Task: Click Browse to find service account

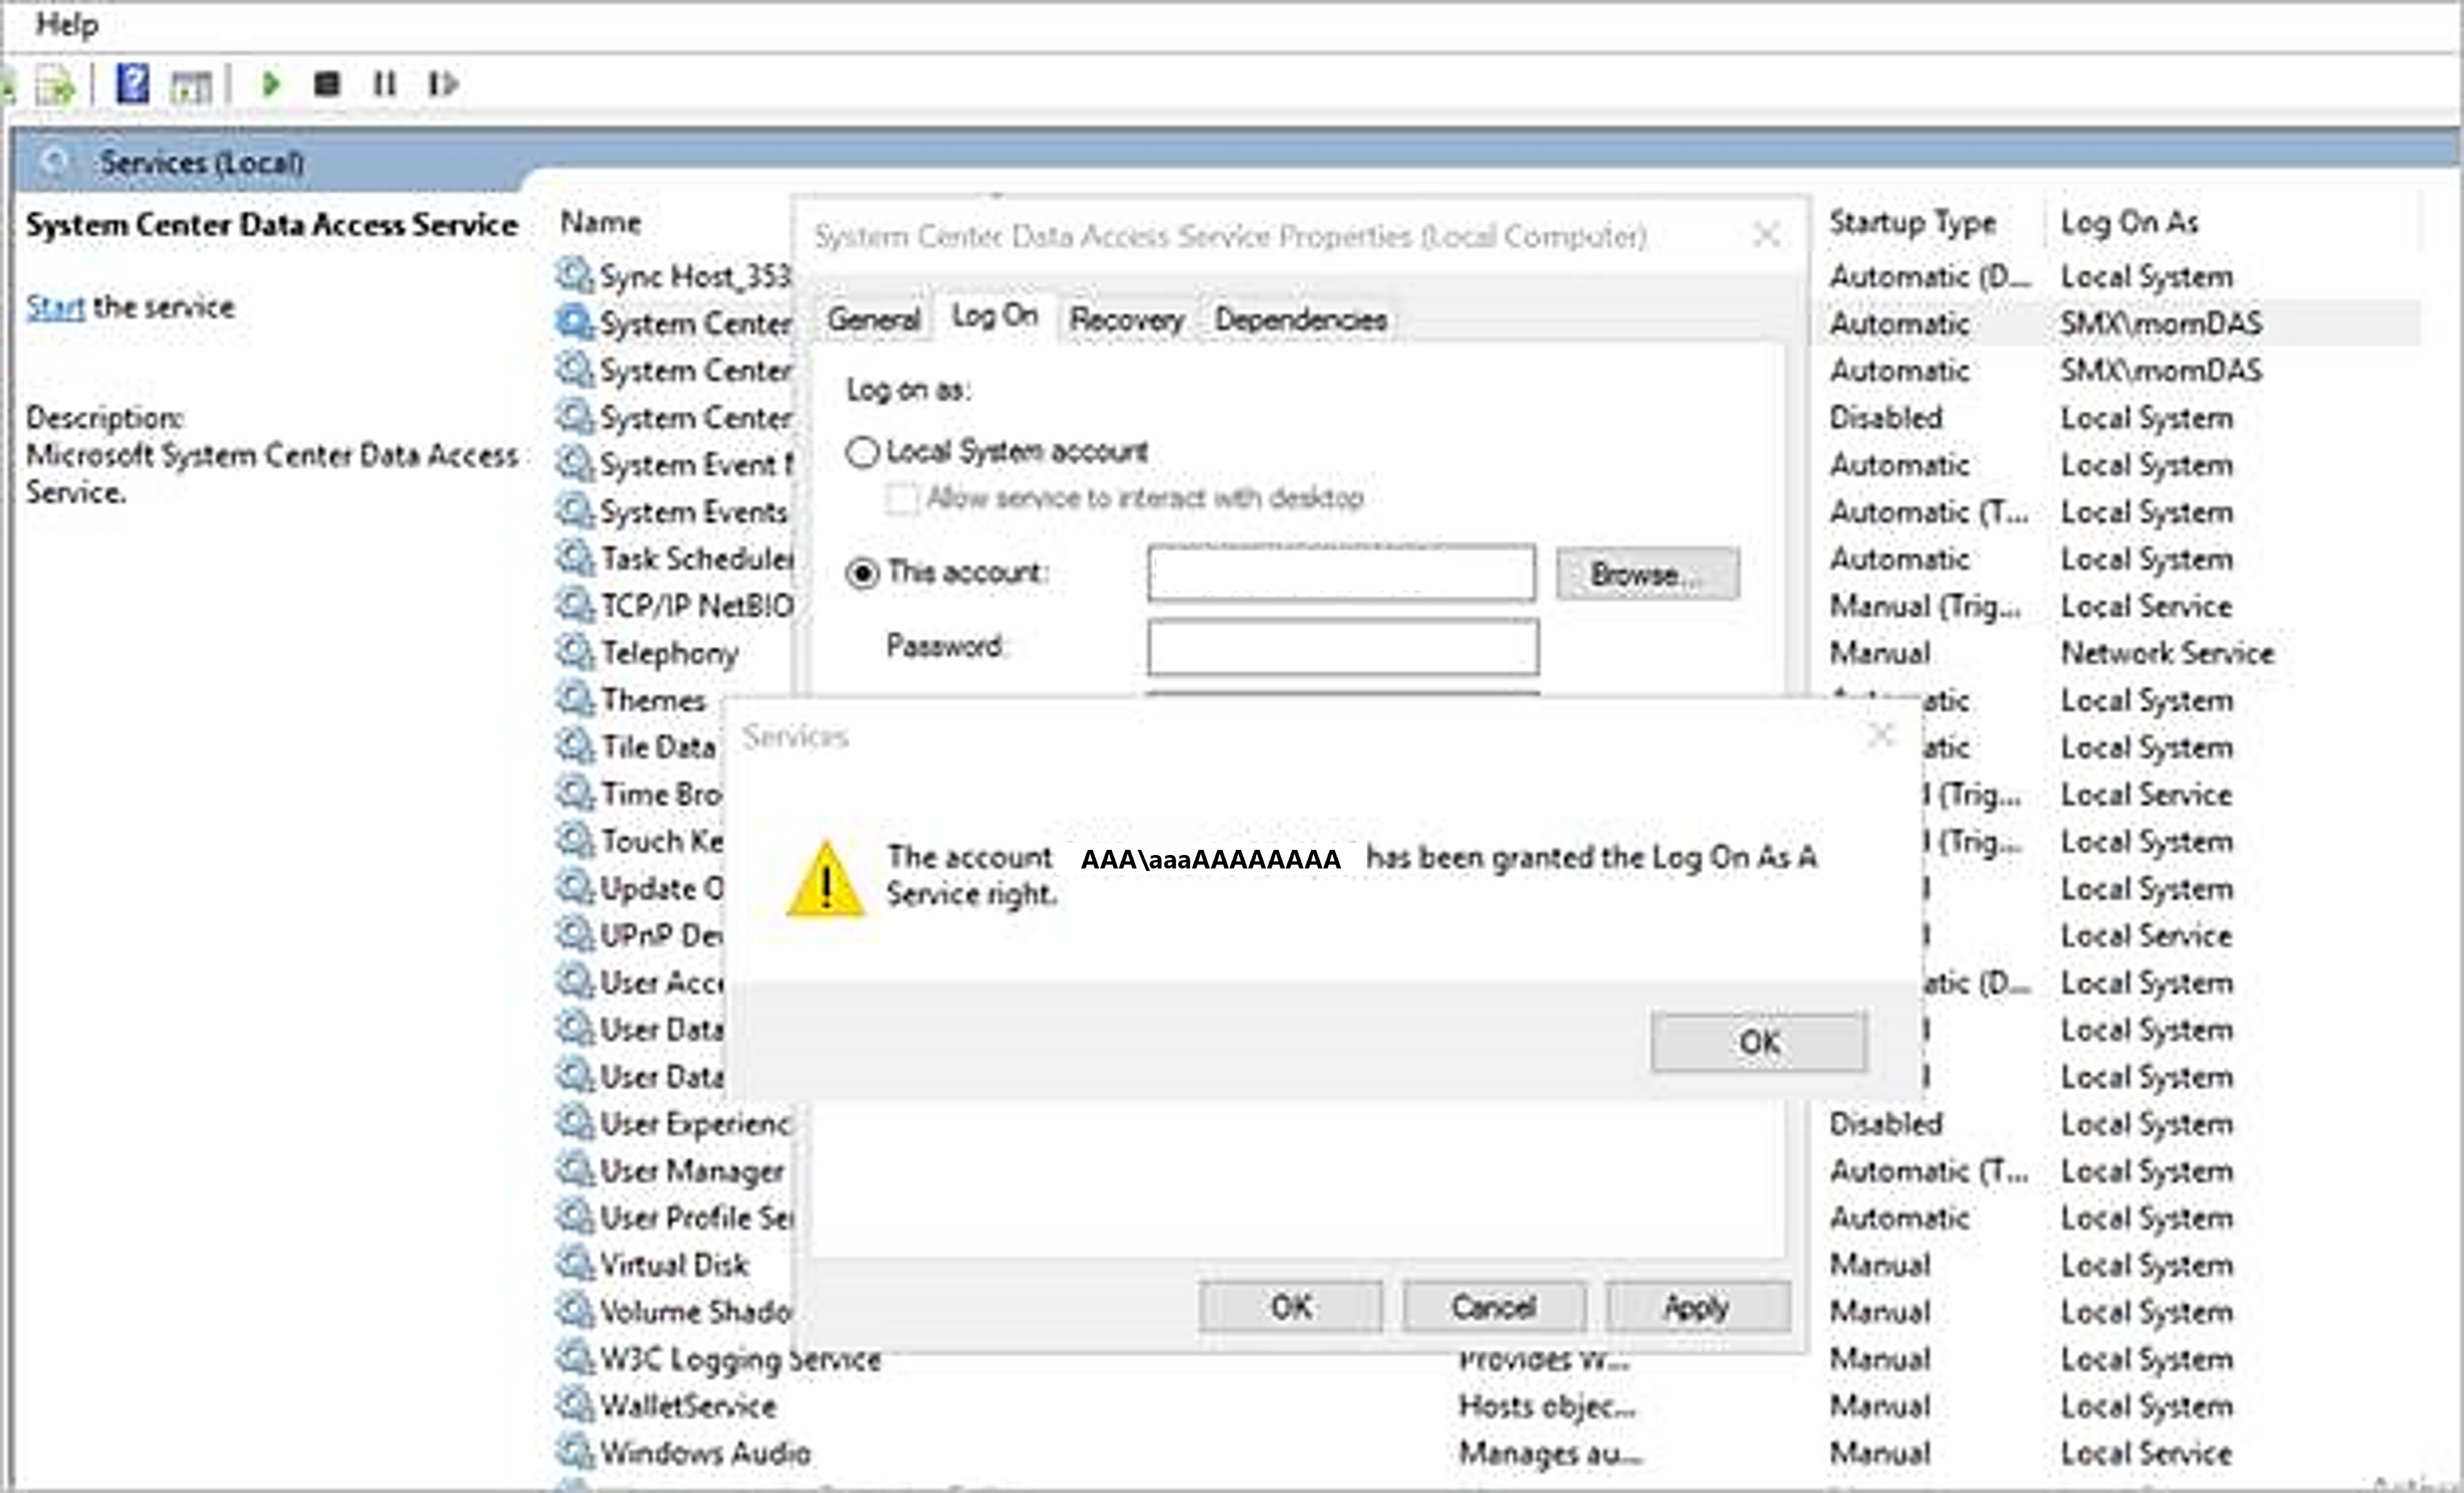Action: click(1644, 571)
